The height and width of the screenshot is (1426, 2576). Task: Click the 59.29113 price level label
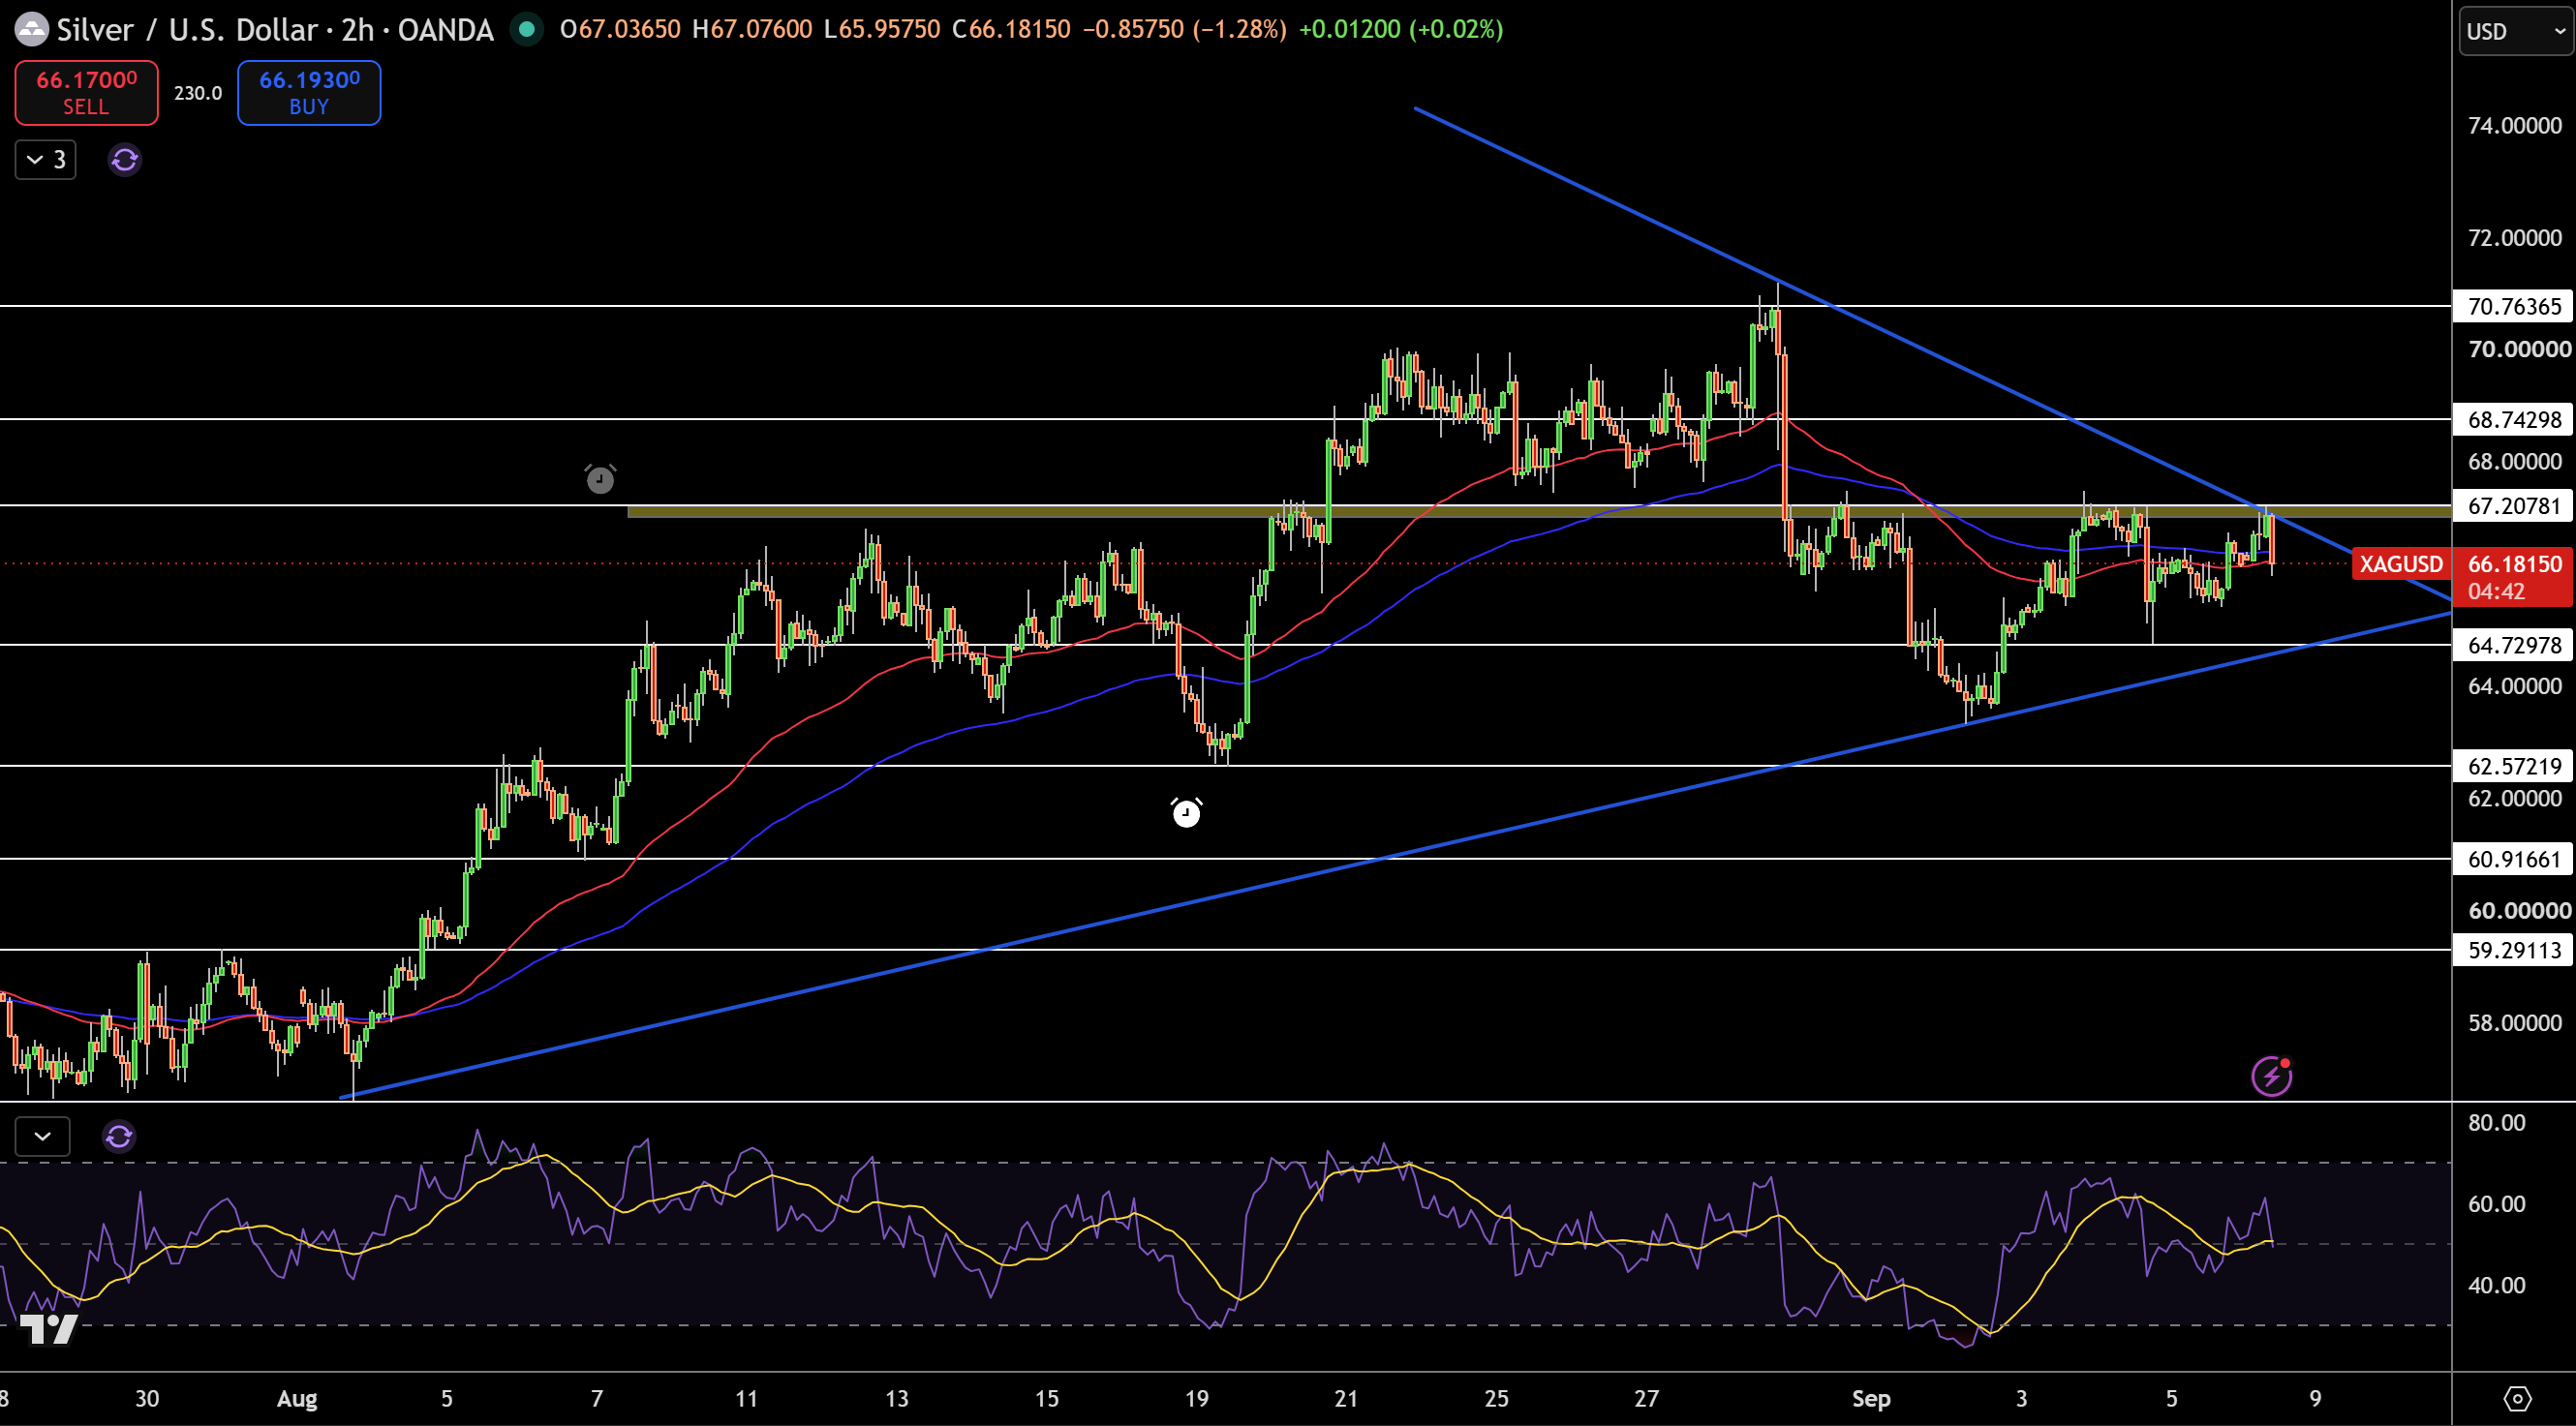(2513, 950)
